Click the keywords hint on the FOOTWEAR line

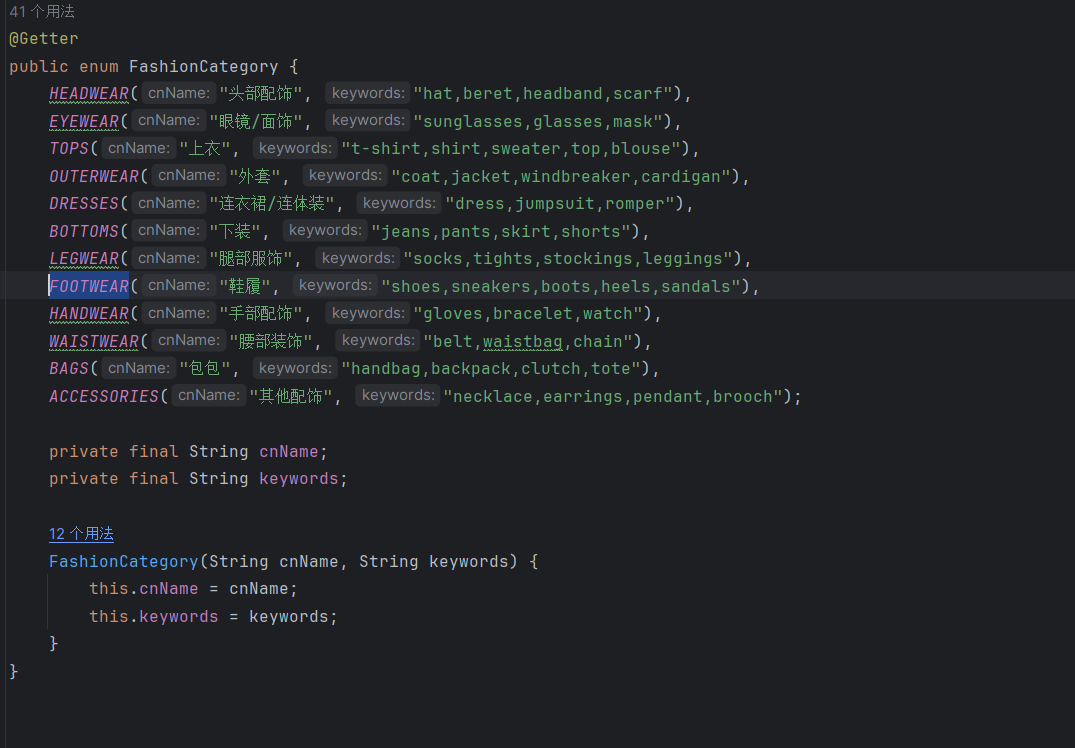point(335,285)
